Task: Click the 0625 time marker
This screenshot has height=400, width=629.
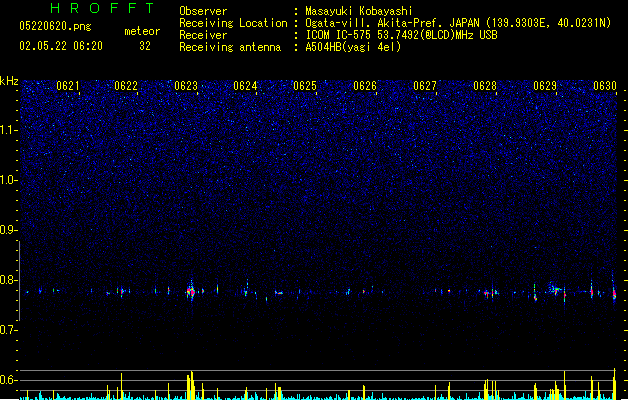Action: [x=305, y=86]
